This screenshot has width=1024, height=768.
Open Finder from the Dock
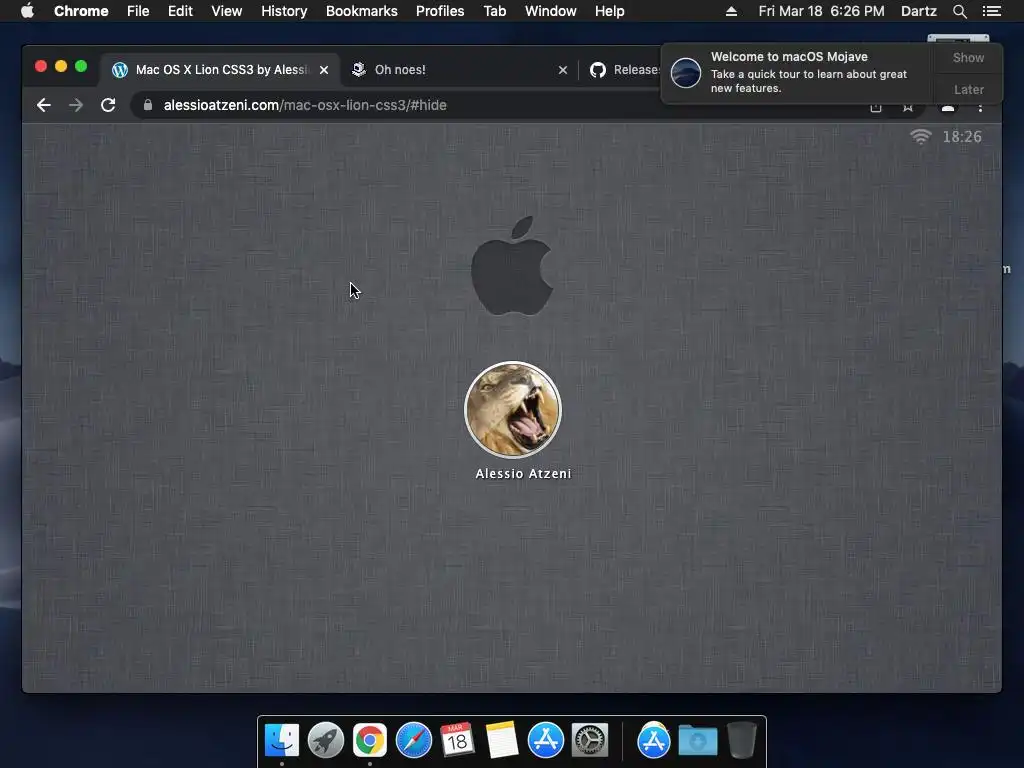(281, 740)
